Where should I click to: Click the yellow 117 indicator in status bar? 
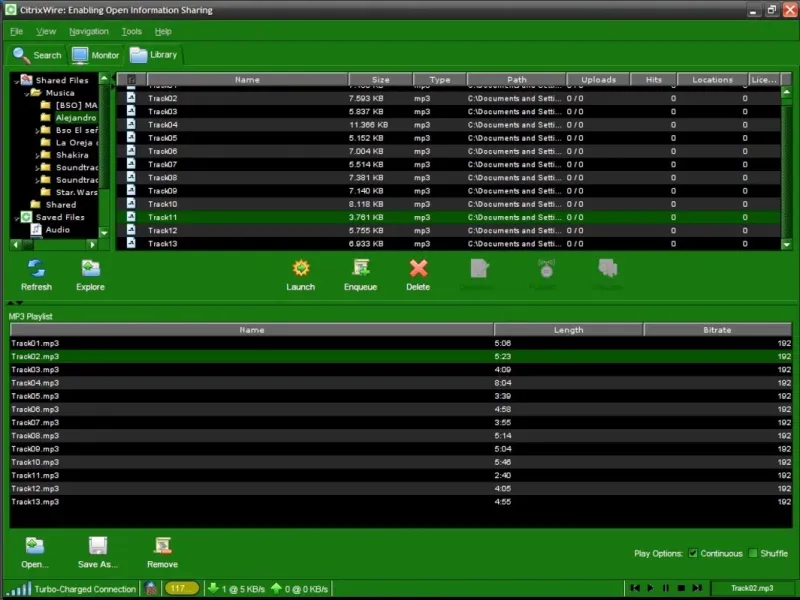[181, 588]
